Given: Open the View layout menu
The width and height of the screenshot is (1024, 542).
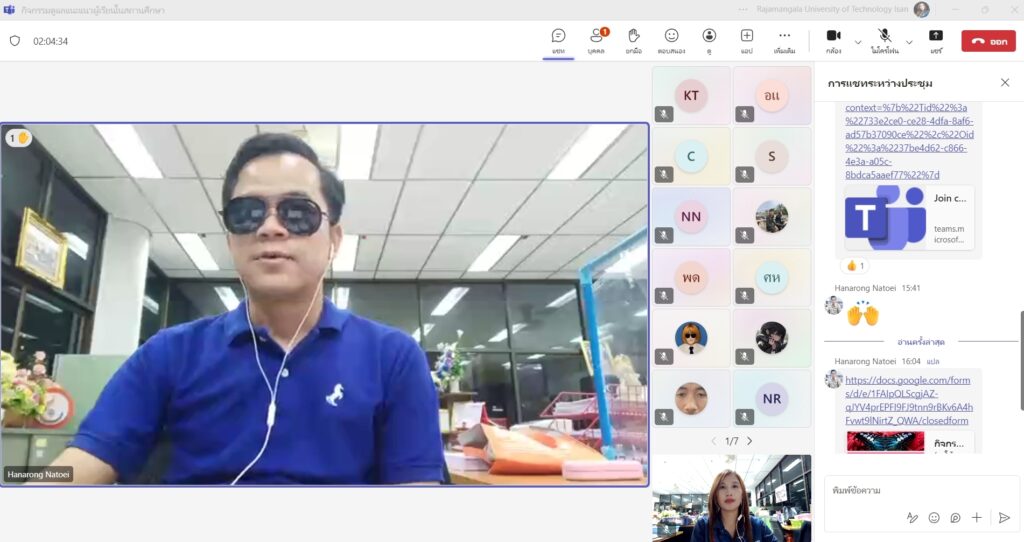Looking at the screenshot, I should tap(709, 40).
